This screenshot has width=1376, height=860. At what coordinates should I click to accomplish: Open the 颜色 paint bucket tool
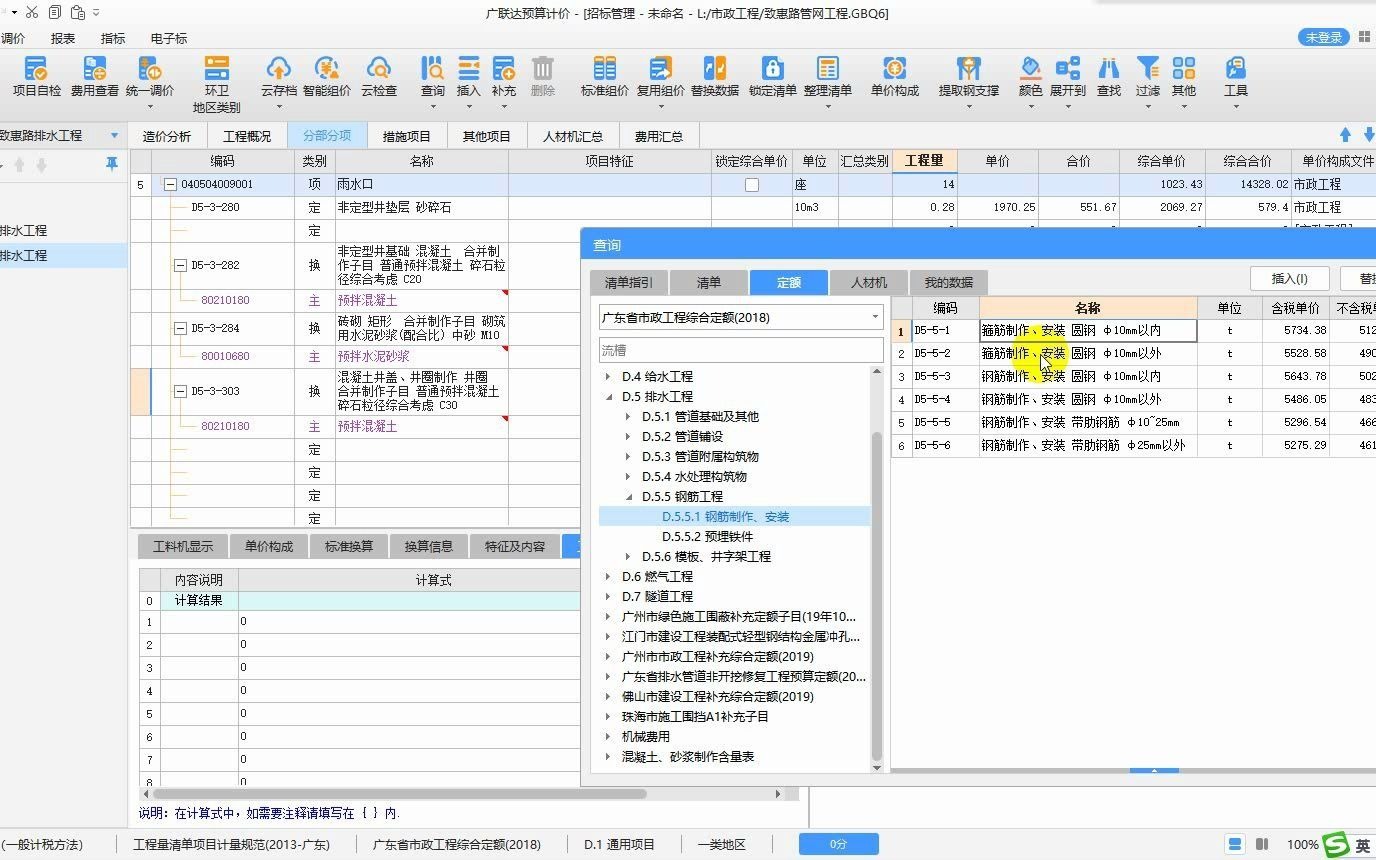[1030, 77]
